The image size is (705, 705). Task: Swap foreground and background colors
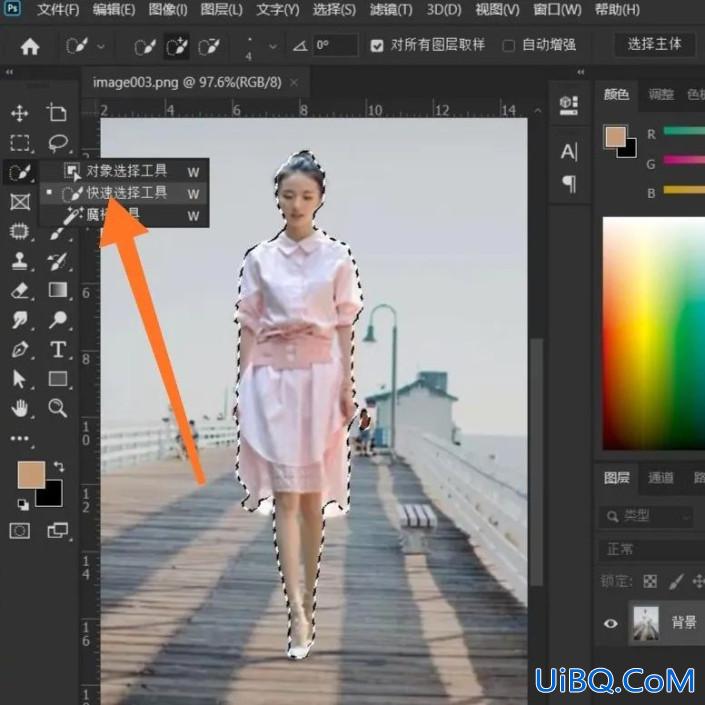coord(59,466)
